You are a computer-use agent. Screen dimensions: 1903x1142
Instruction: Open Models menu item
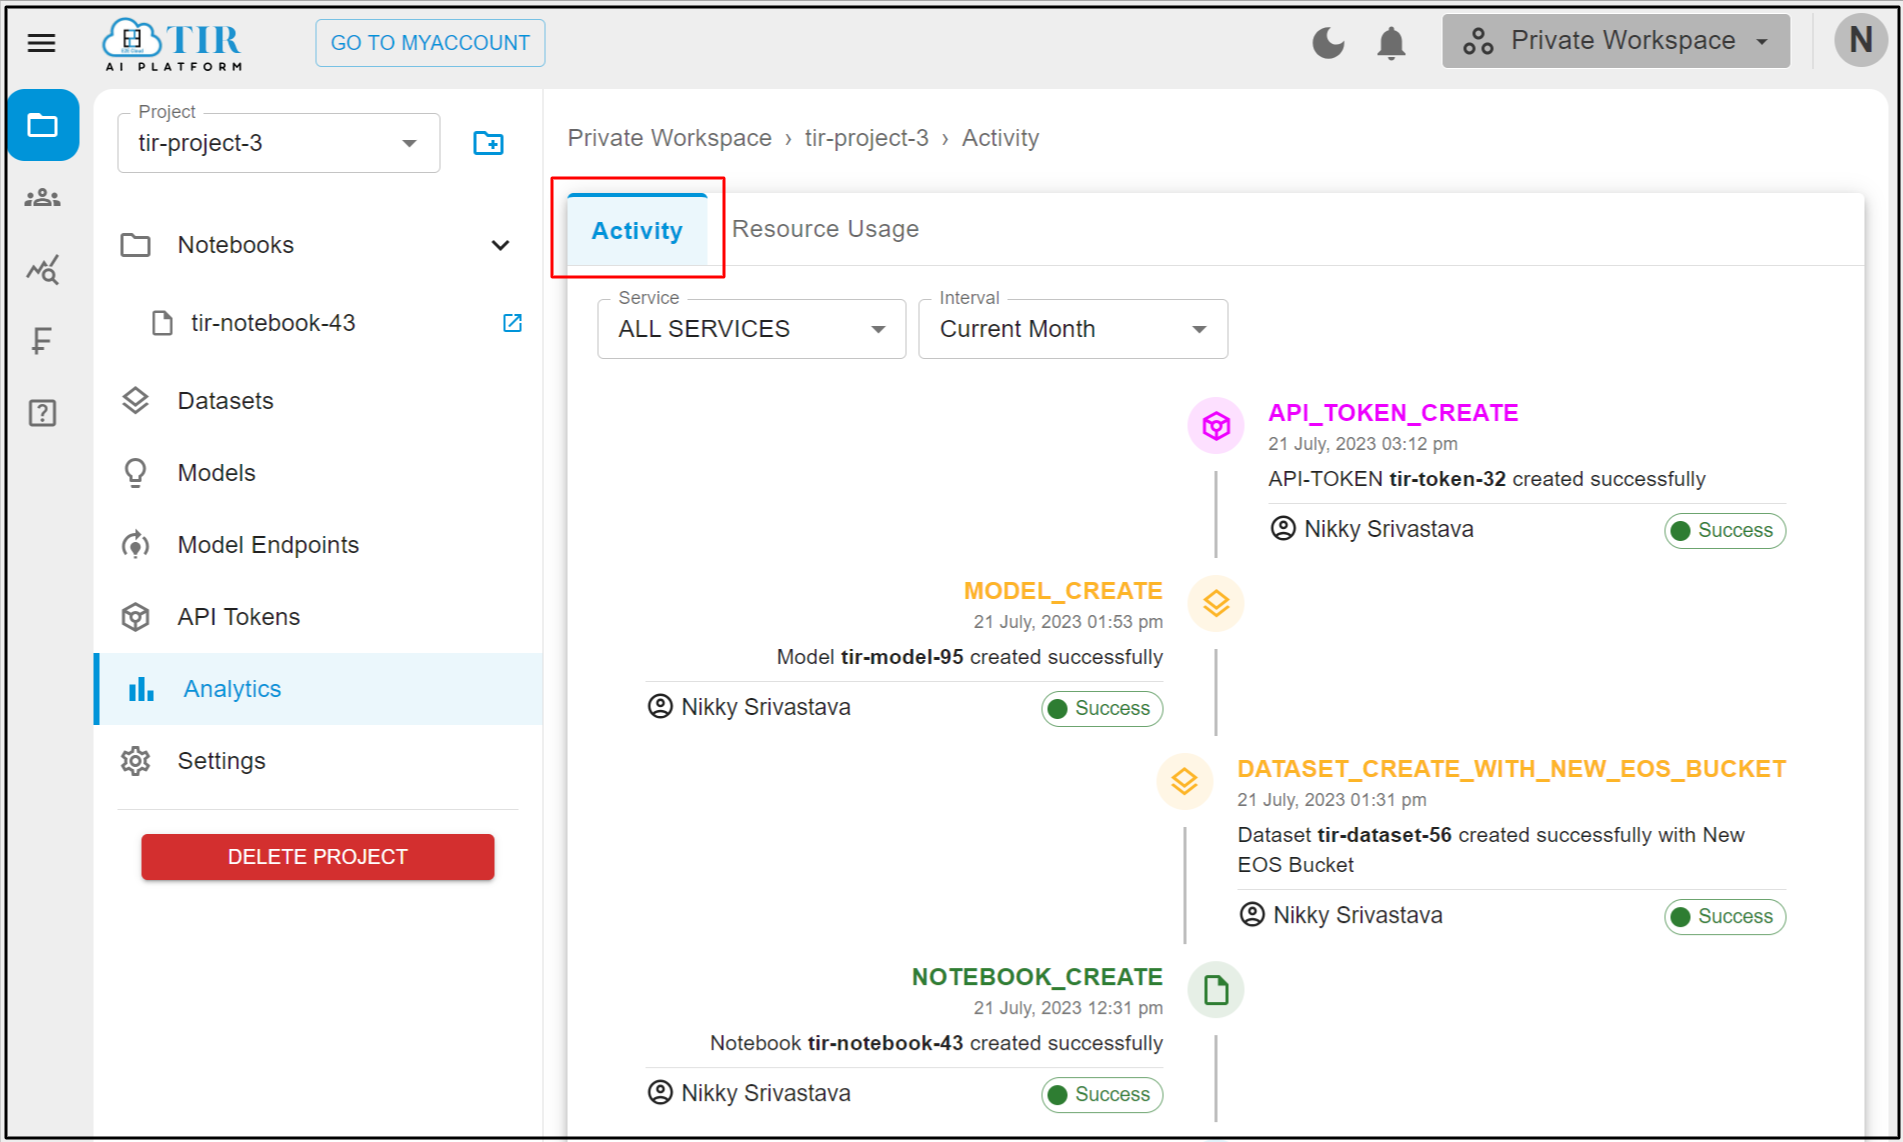(x=216, y=473)
